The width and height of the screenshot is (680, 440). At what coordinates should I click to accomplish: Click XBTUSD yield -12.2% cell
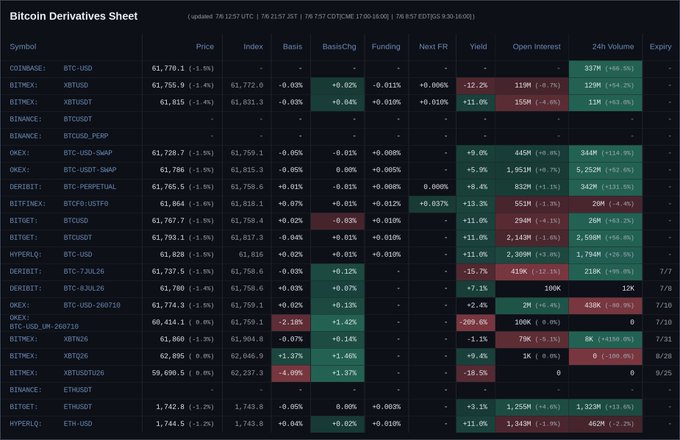tap(475, 85)
